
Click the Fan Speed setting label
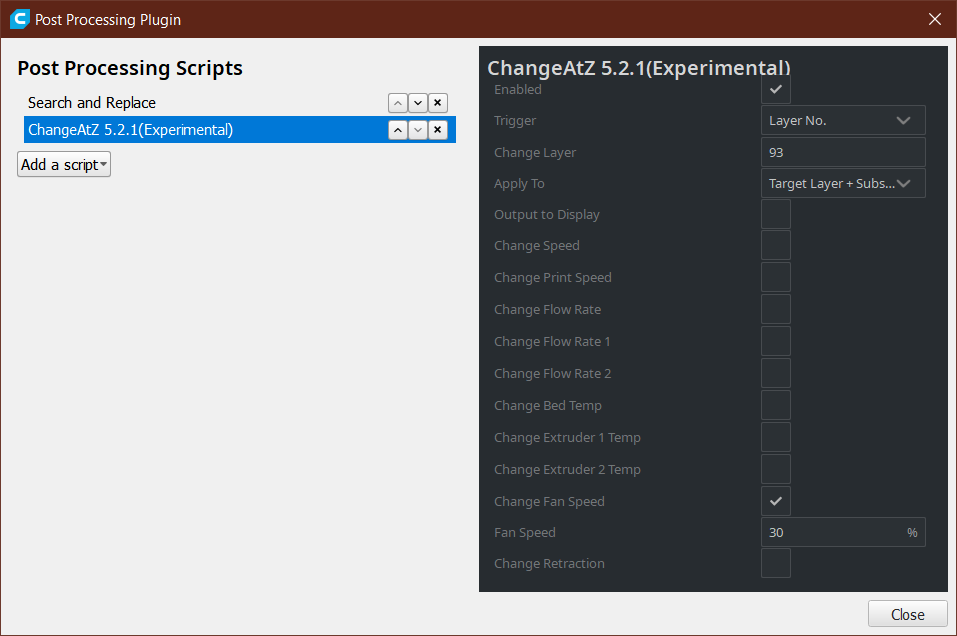(525, 532)
